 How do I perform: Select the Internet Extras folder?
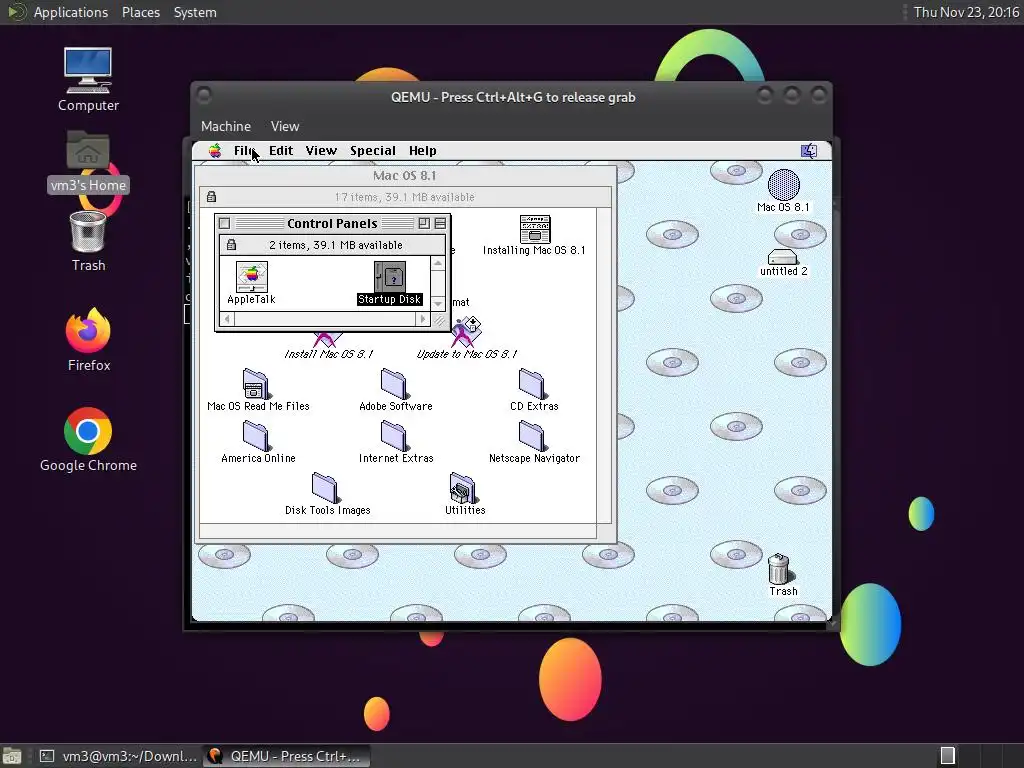394,436
